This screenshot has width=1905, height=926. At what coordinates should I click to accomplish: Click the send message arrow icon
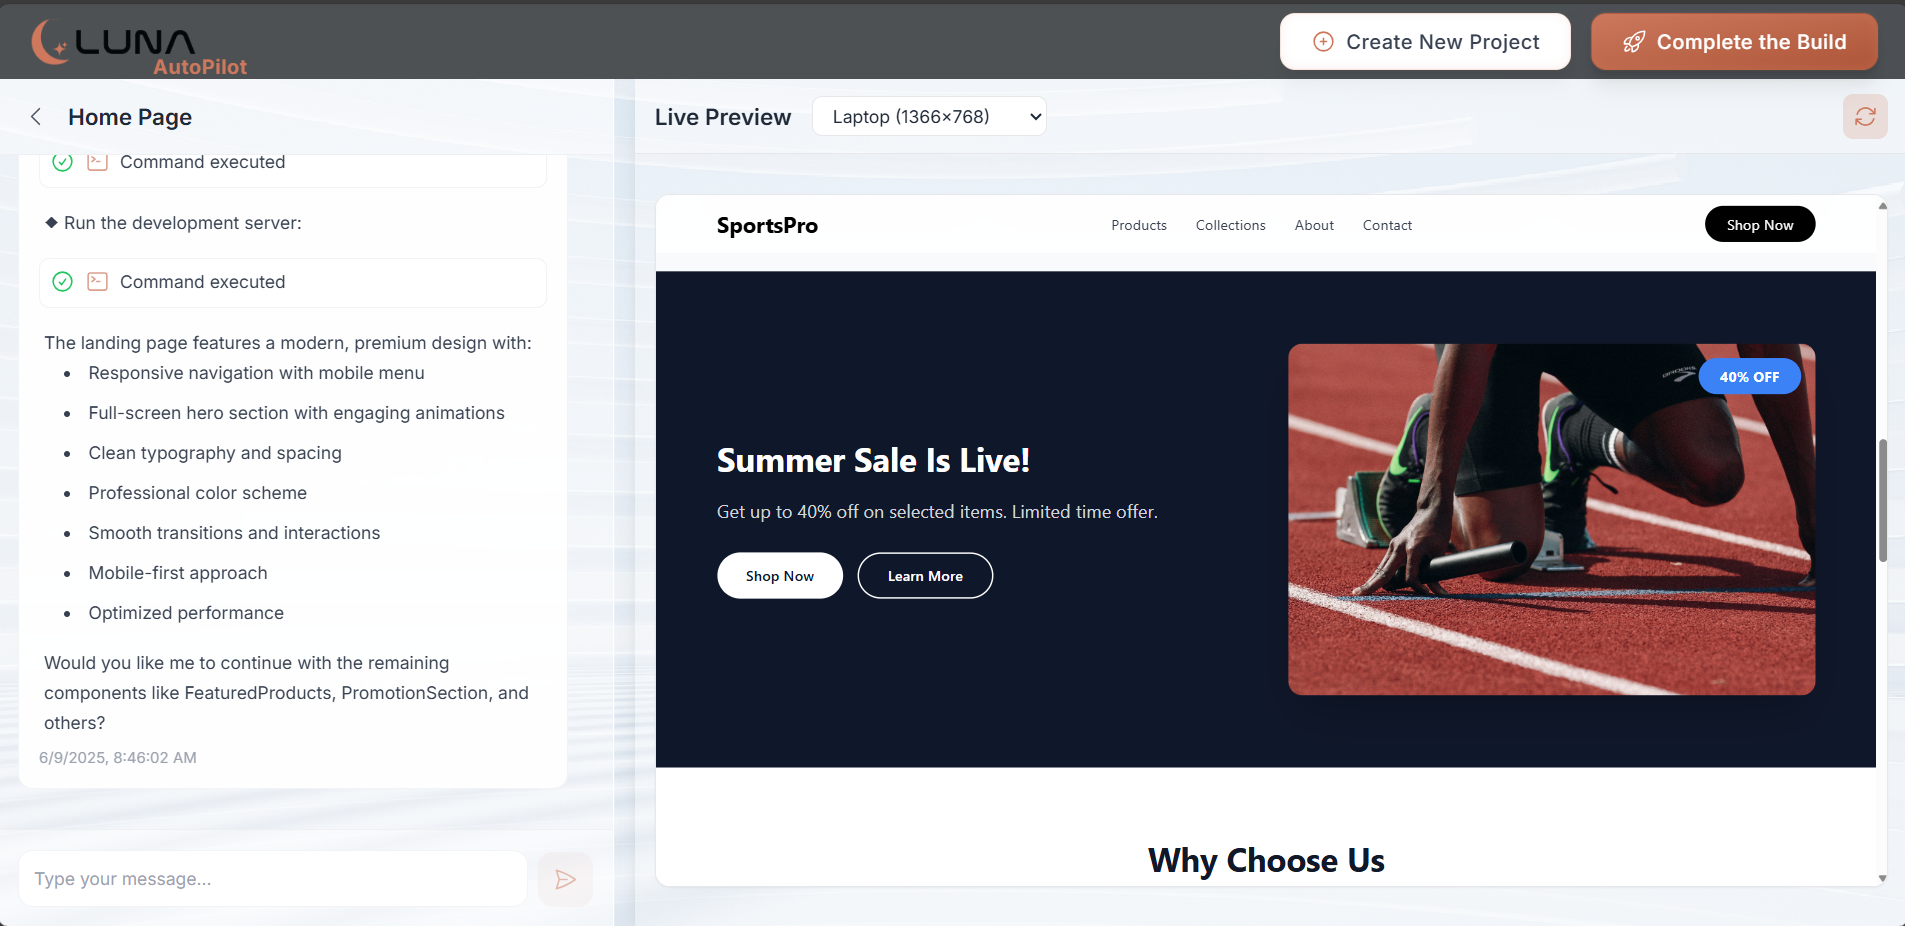pyautogui.click(x=565, y=879)
